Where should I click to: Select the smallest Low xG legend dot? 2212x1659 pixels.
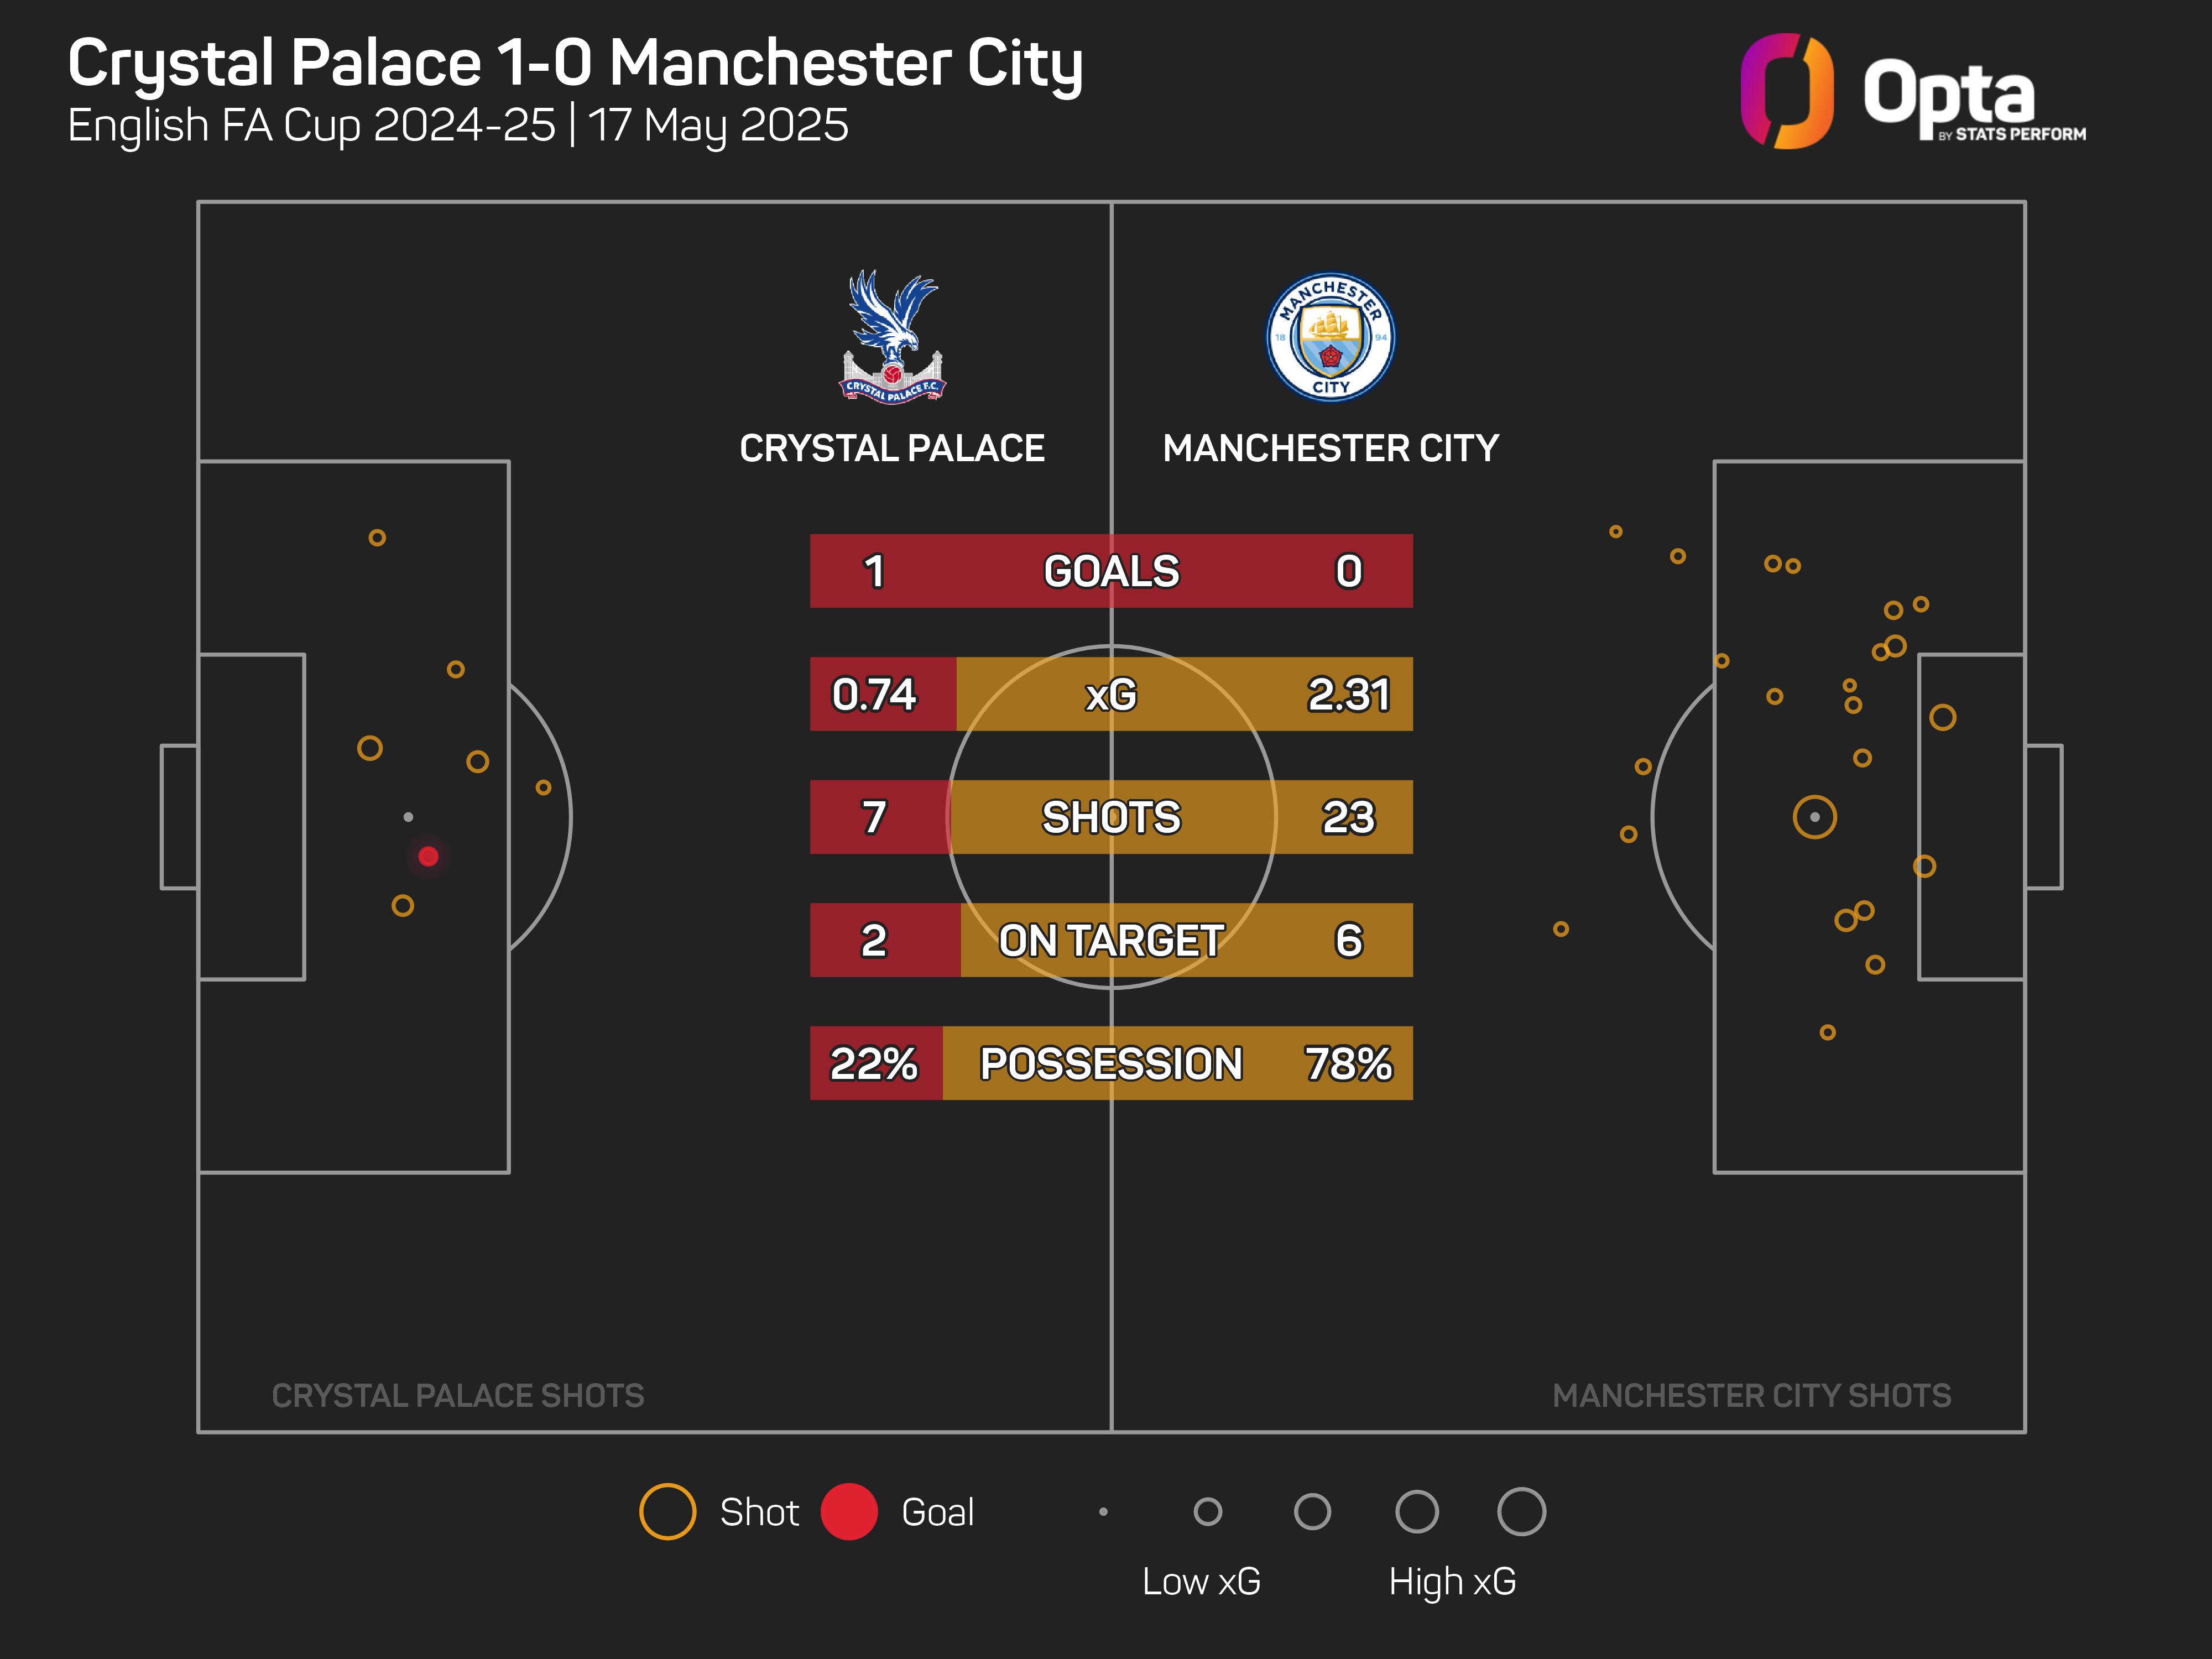[x=1103, y=1511]
